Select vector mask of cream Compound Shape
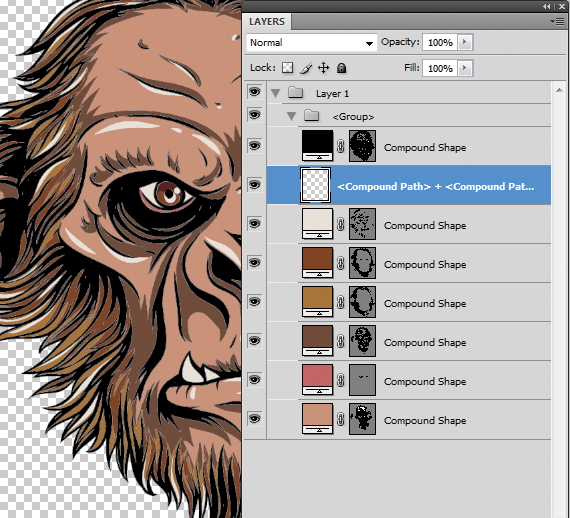The height and width of the screenshot is (518, 570). [362, 224]
